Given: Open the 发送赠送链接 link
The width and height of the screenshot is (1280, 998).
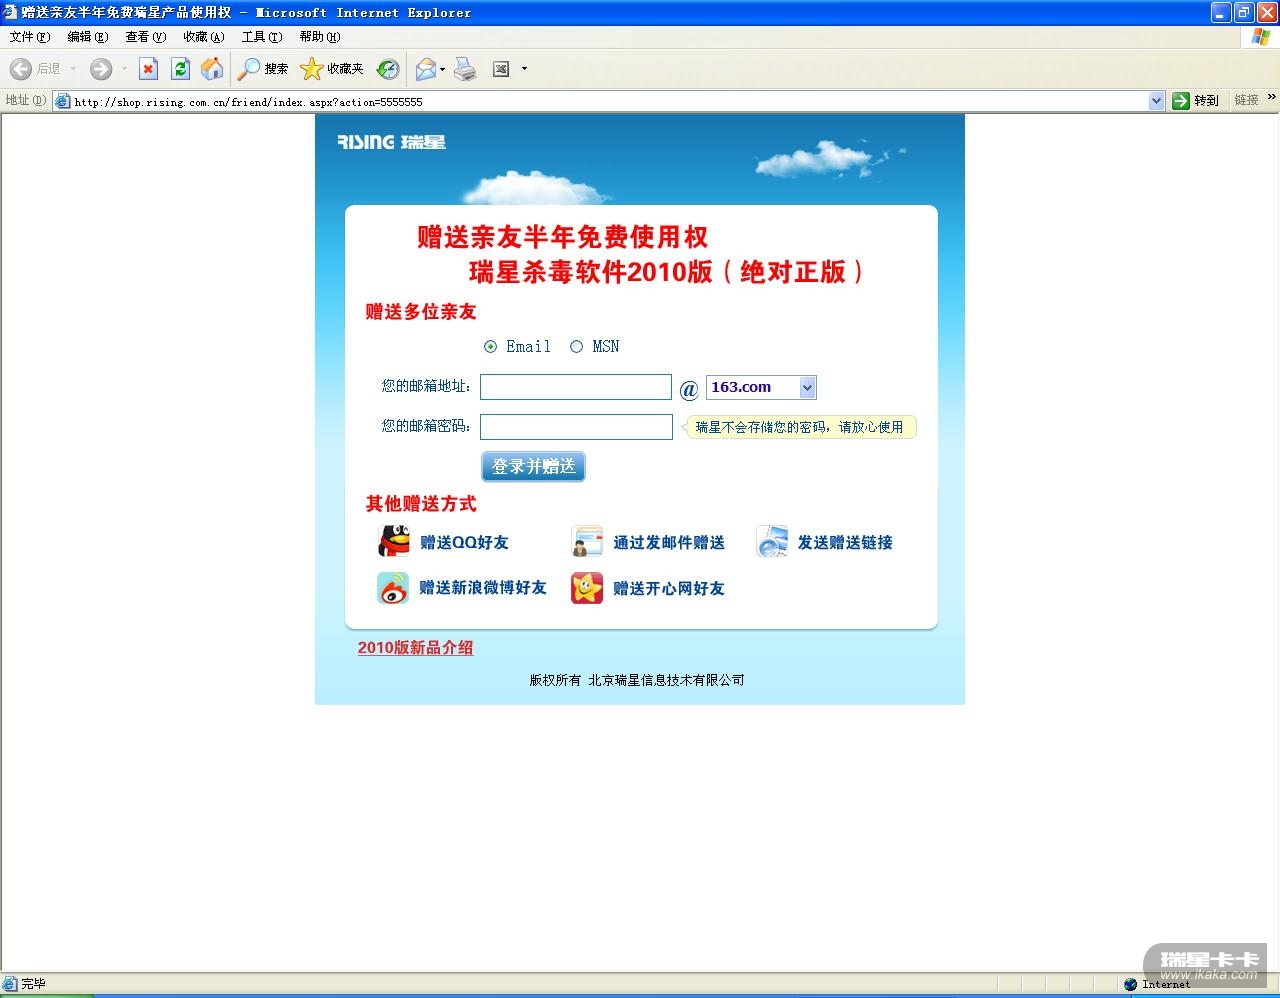Looking at the screenshot, I should [x=845, y=543].
